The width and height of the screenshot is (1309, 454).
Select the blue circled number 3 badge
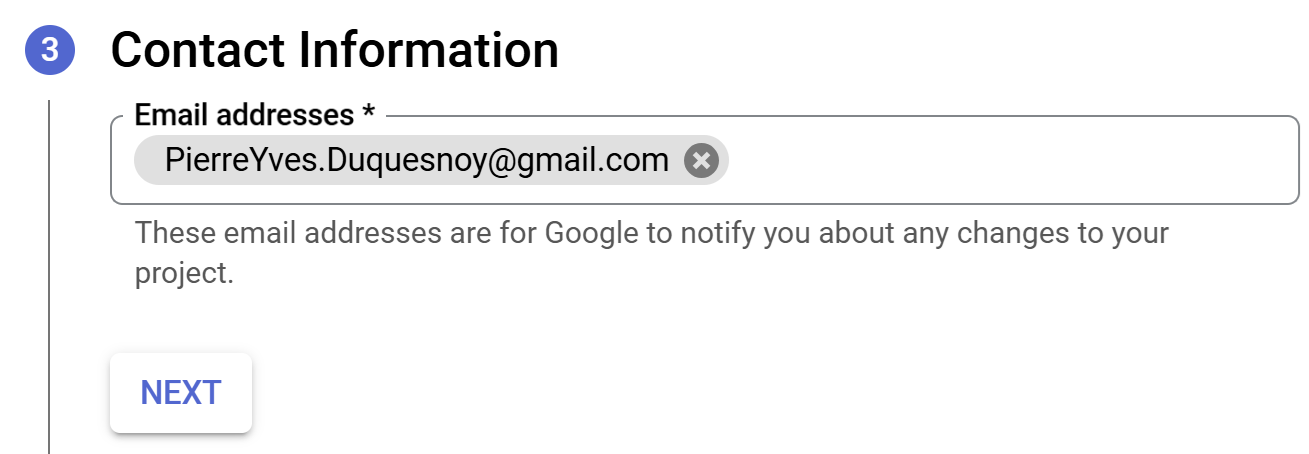point(50,50)
